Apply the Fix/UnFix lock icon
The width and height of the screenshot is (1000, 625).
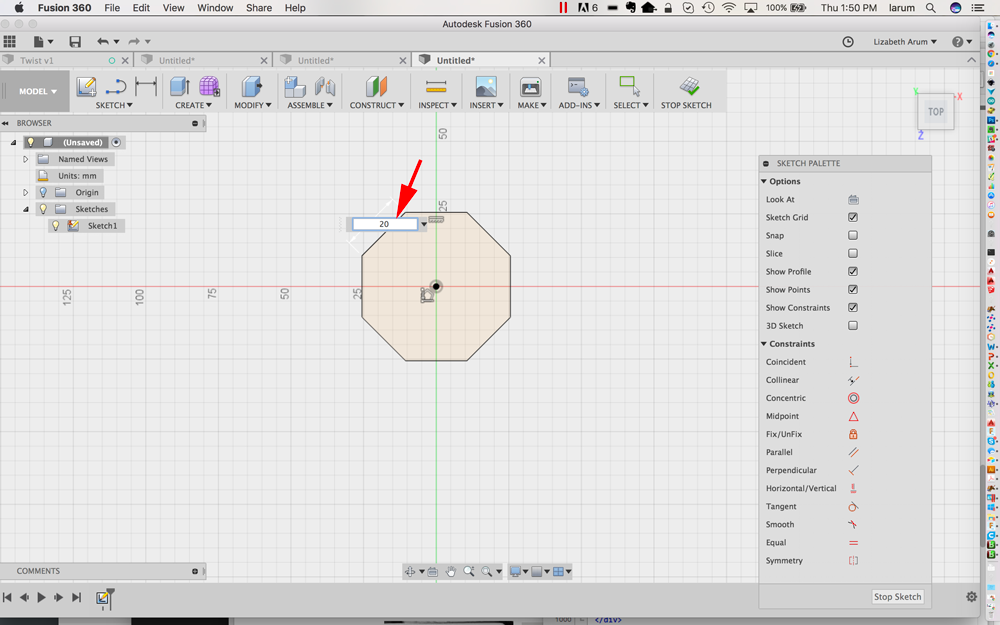(x=853, y=434)
